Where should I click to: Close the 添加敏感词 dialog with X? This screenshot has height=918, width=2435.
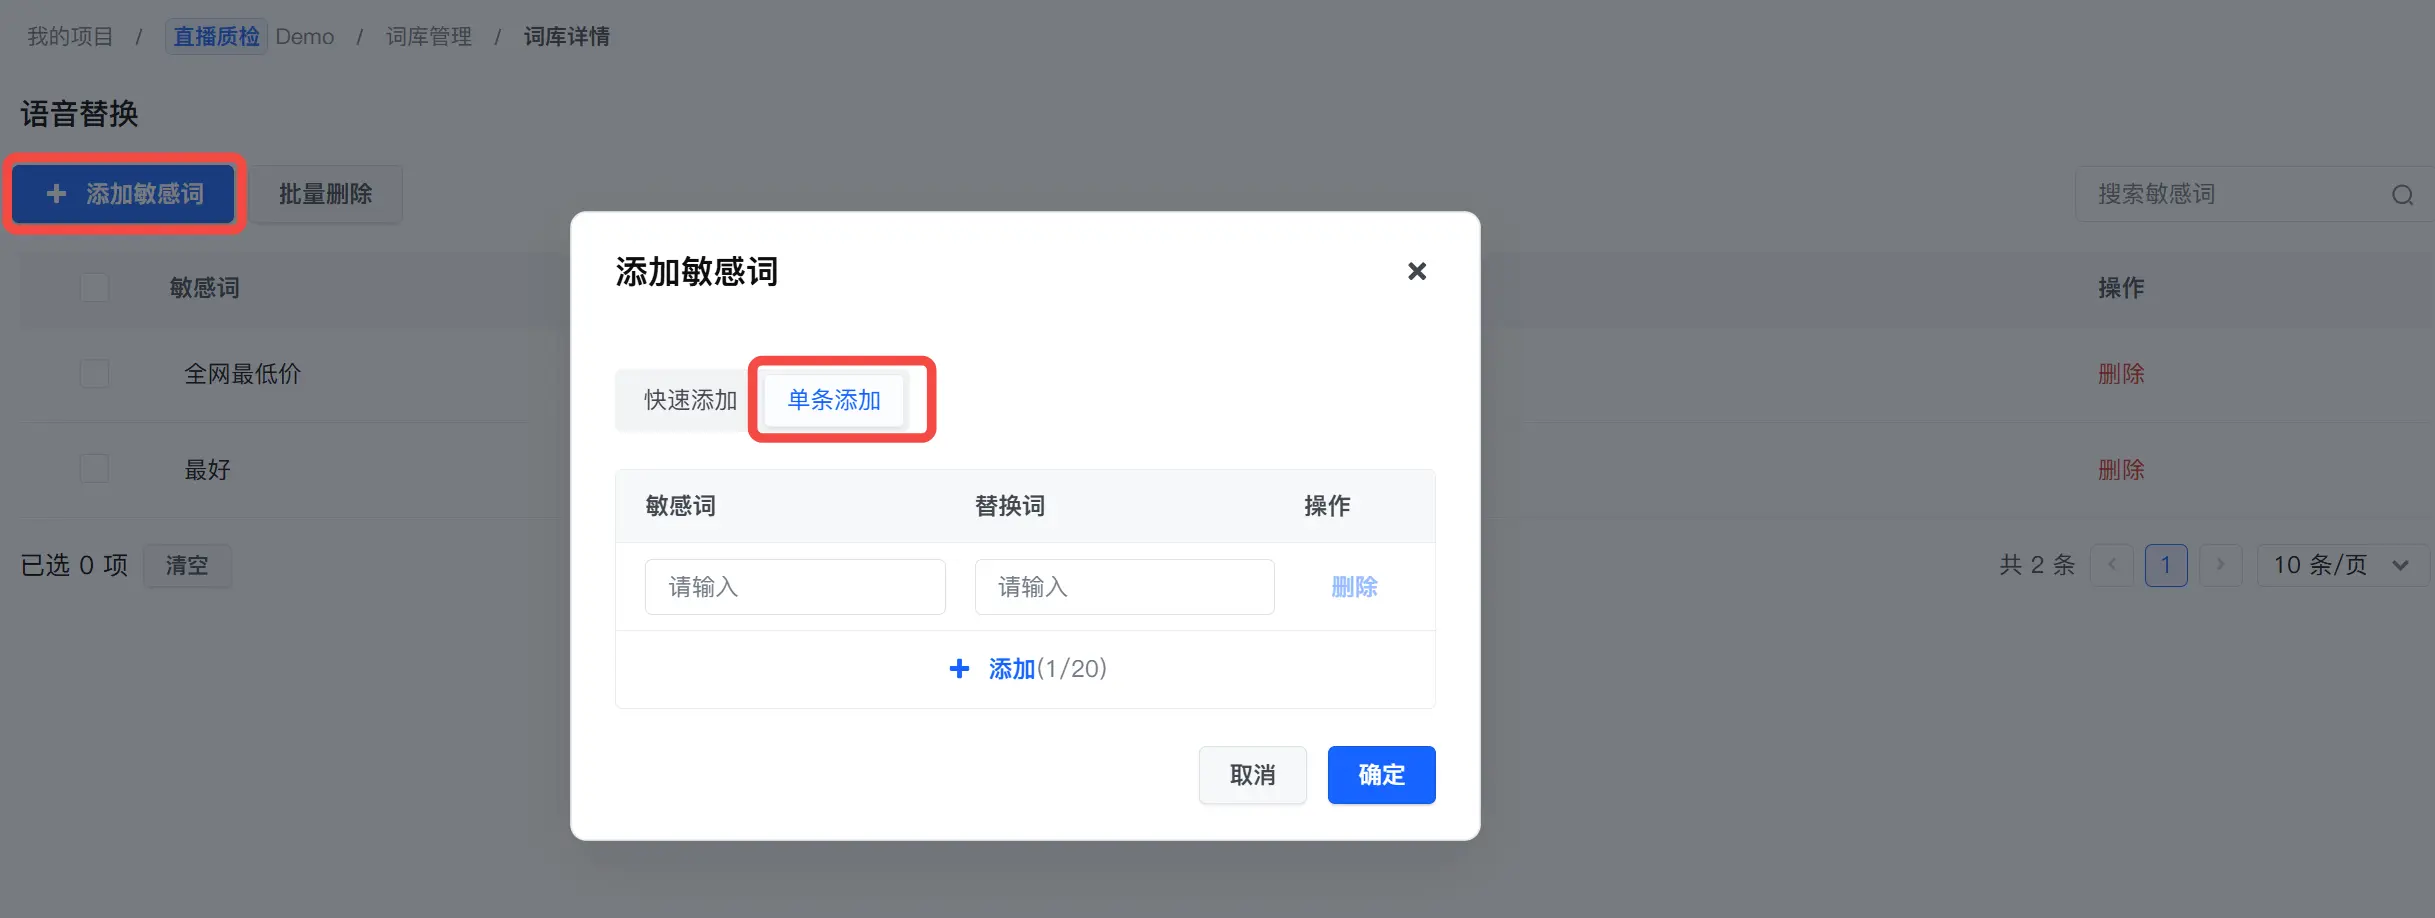[1416, 271]
